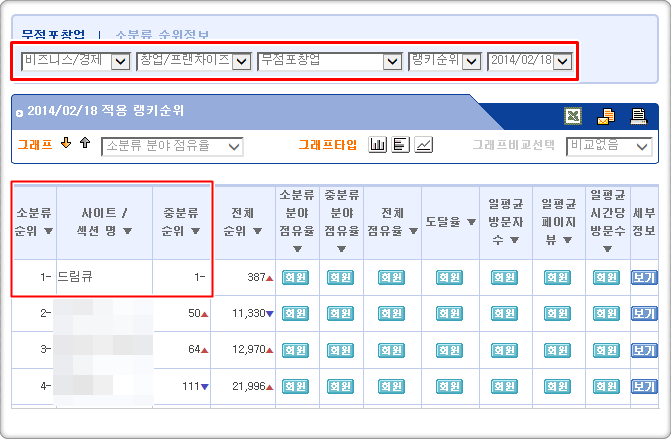Screen dimensions: 671x439
Task: Click 회원 badge under 전체 점유율 in 드림큐 row
Action: (392, 278)
